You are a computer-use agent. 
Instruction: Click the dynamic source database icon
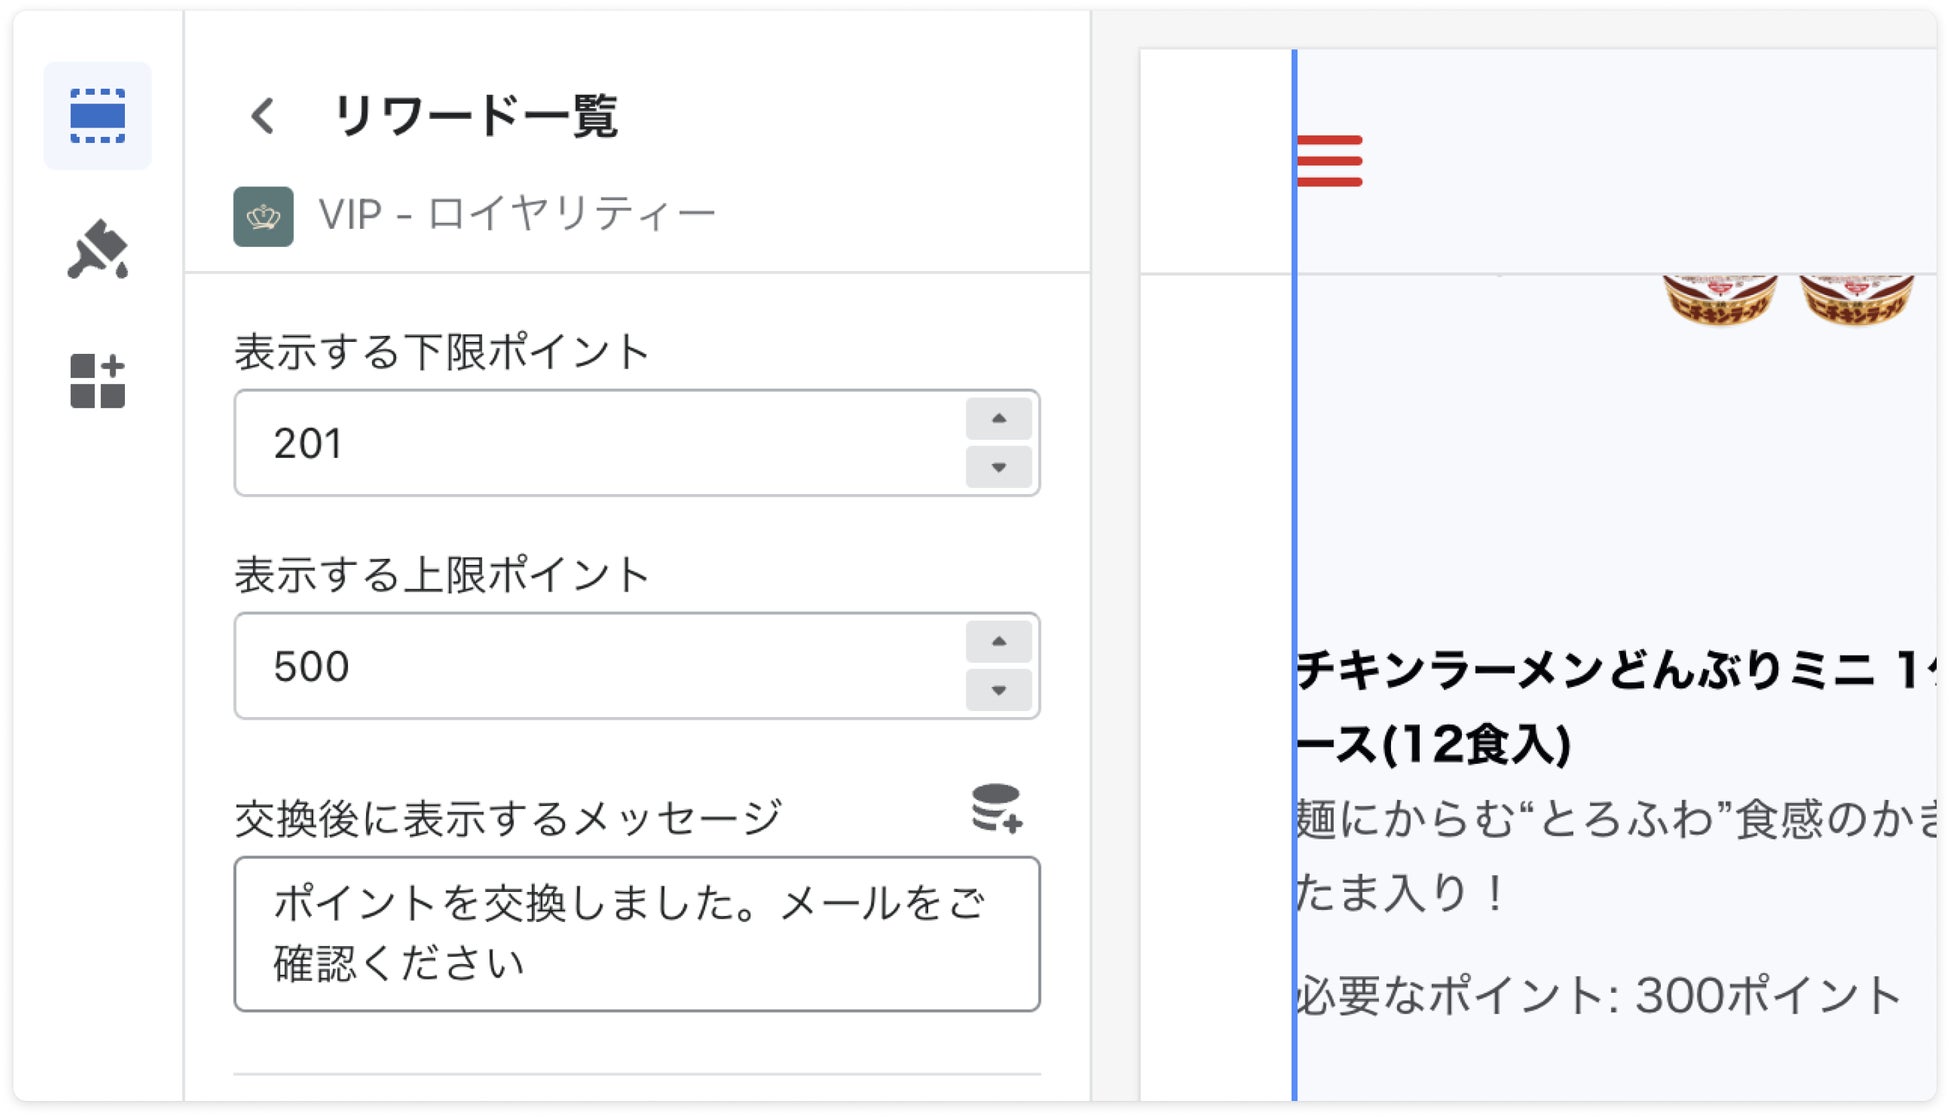pos(996,809)
